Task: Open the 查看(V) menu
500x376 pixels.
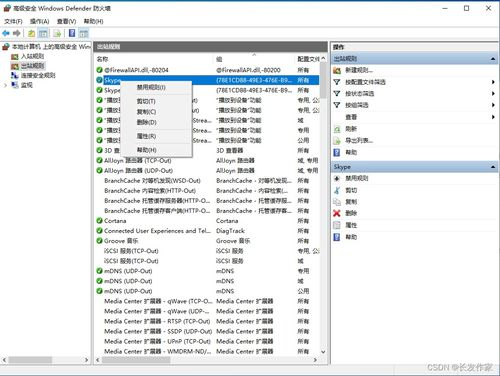Action: click(66, 21)
